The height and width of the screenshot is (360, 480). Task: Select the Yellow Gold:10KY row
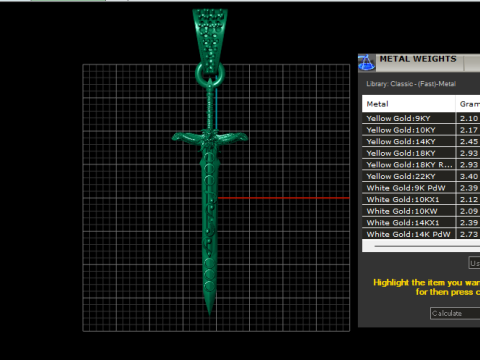[421, 130]
